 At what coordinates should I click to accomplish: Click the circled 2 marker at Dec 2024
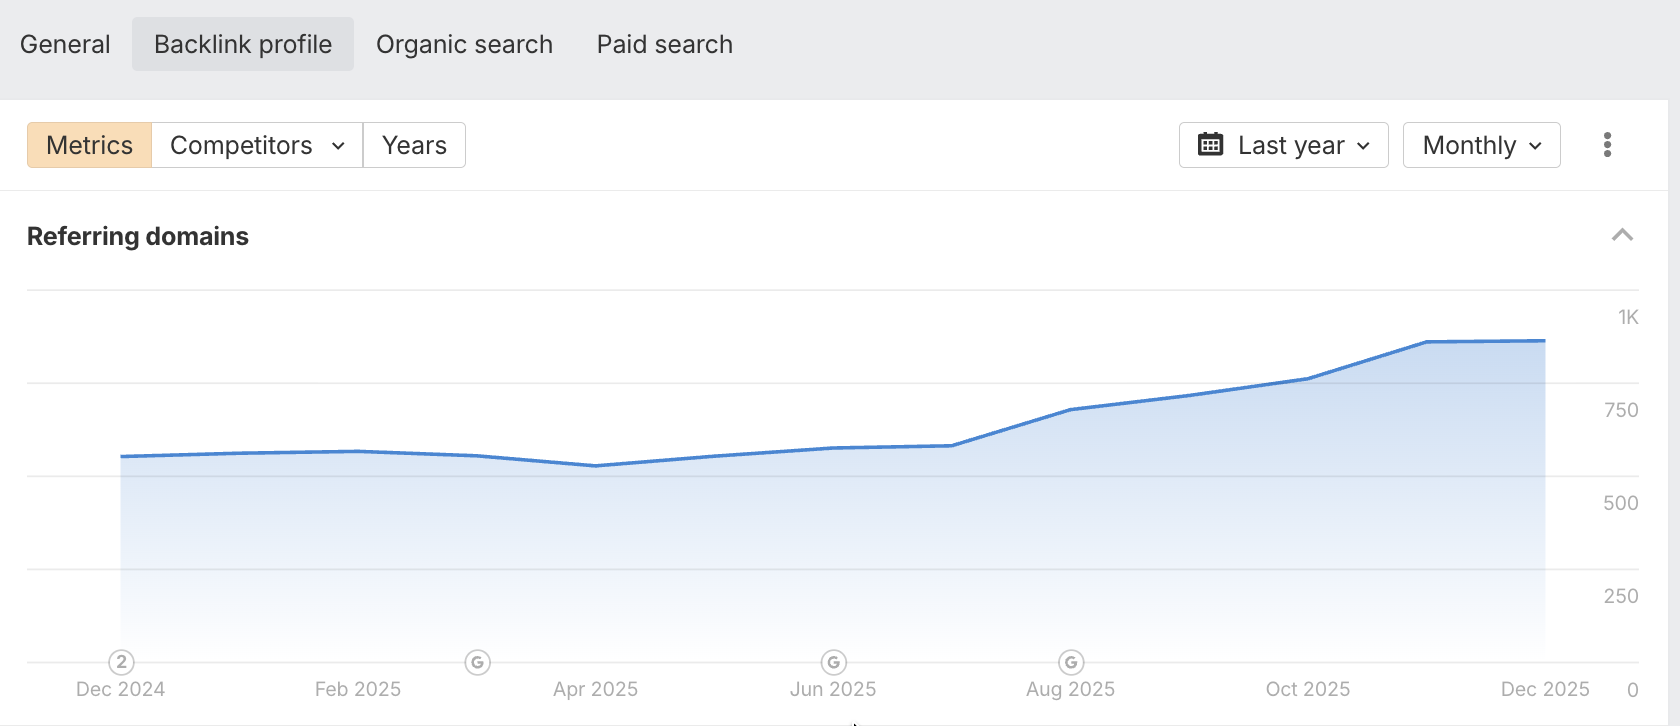click(x=121, y=662)
